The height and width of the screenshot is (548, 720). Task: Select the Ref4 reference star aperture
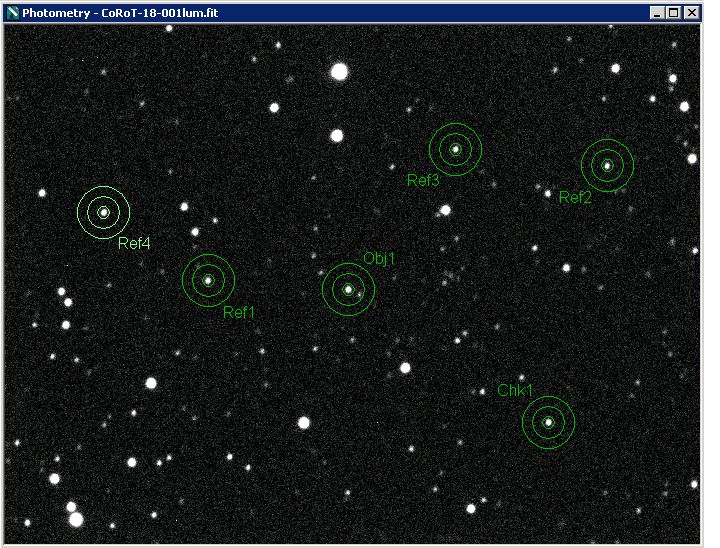[103, 212]
